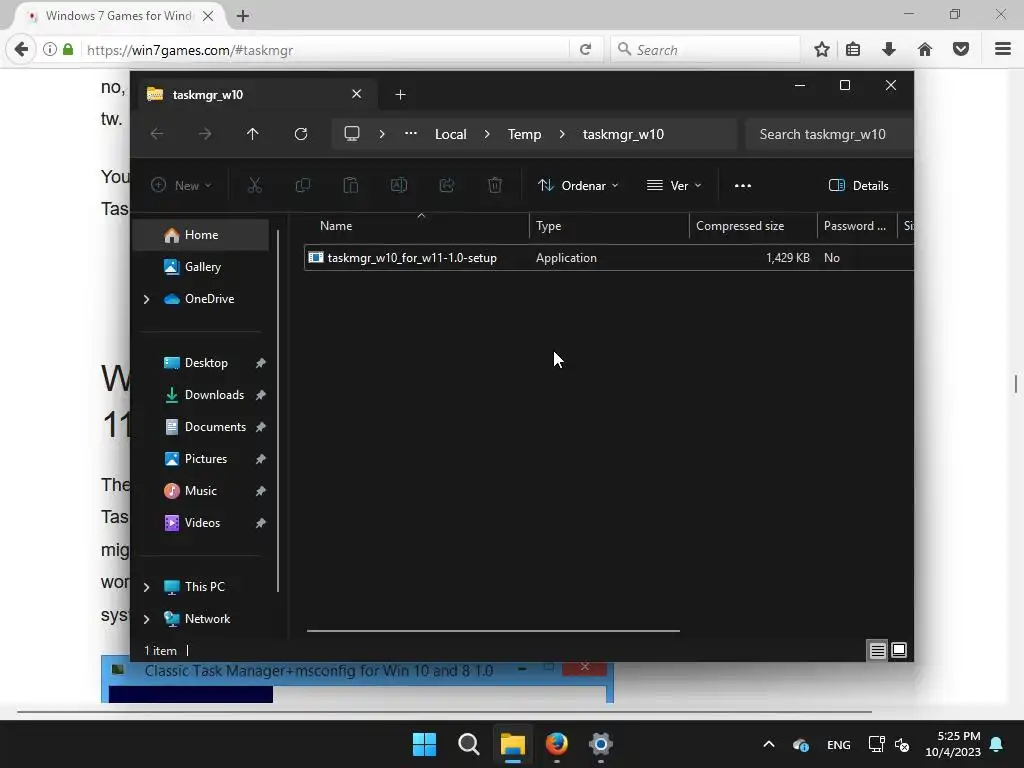1024x768 pixels.
Task: Click the Copy icon
Action: [x=302, y=185]
